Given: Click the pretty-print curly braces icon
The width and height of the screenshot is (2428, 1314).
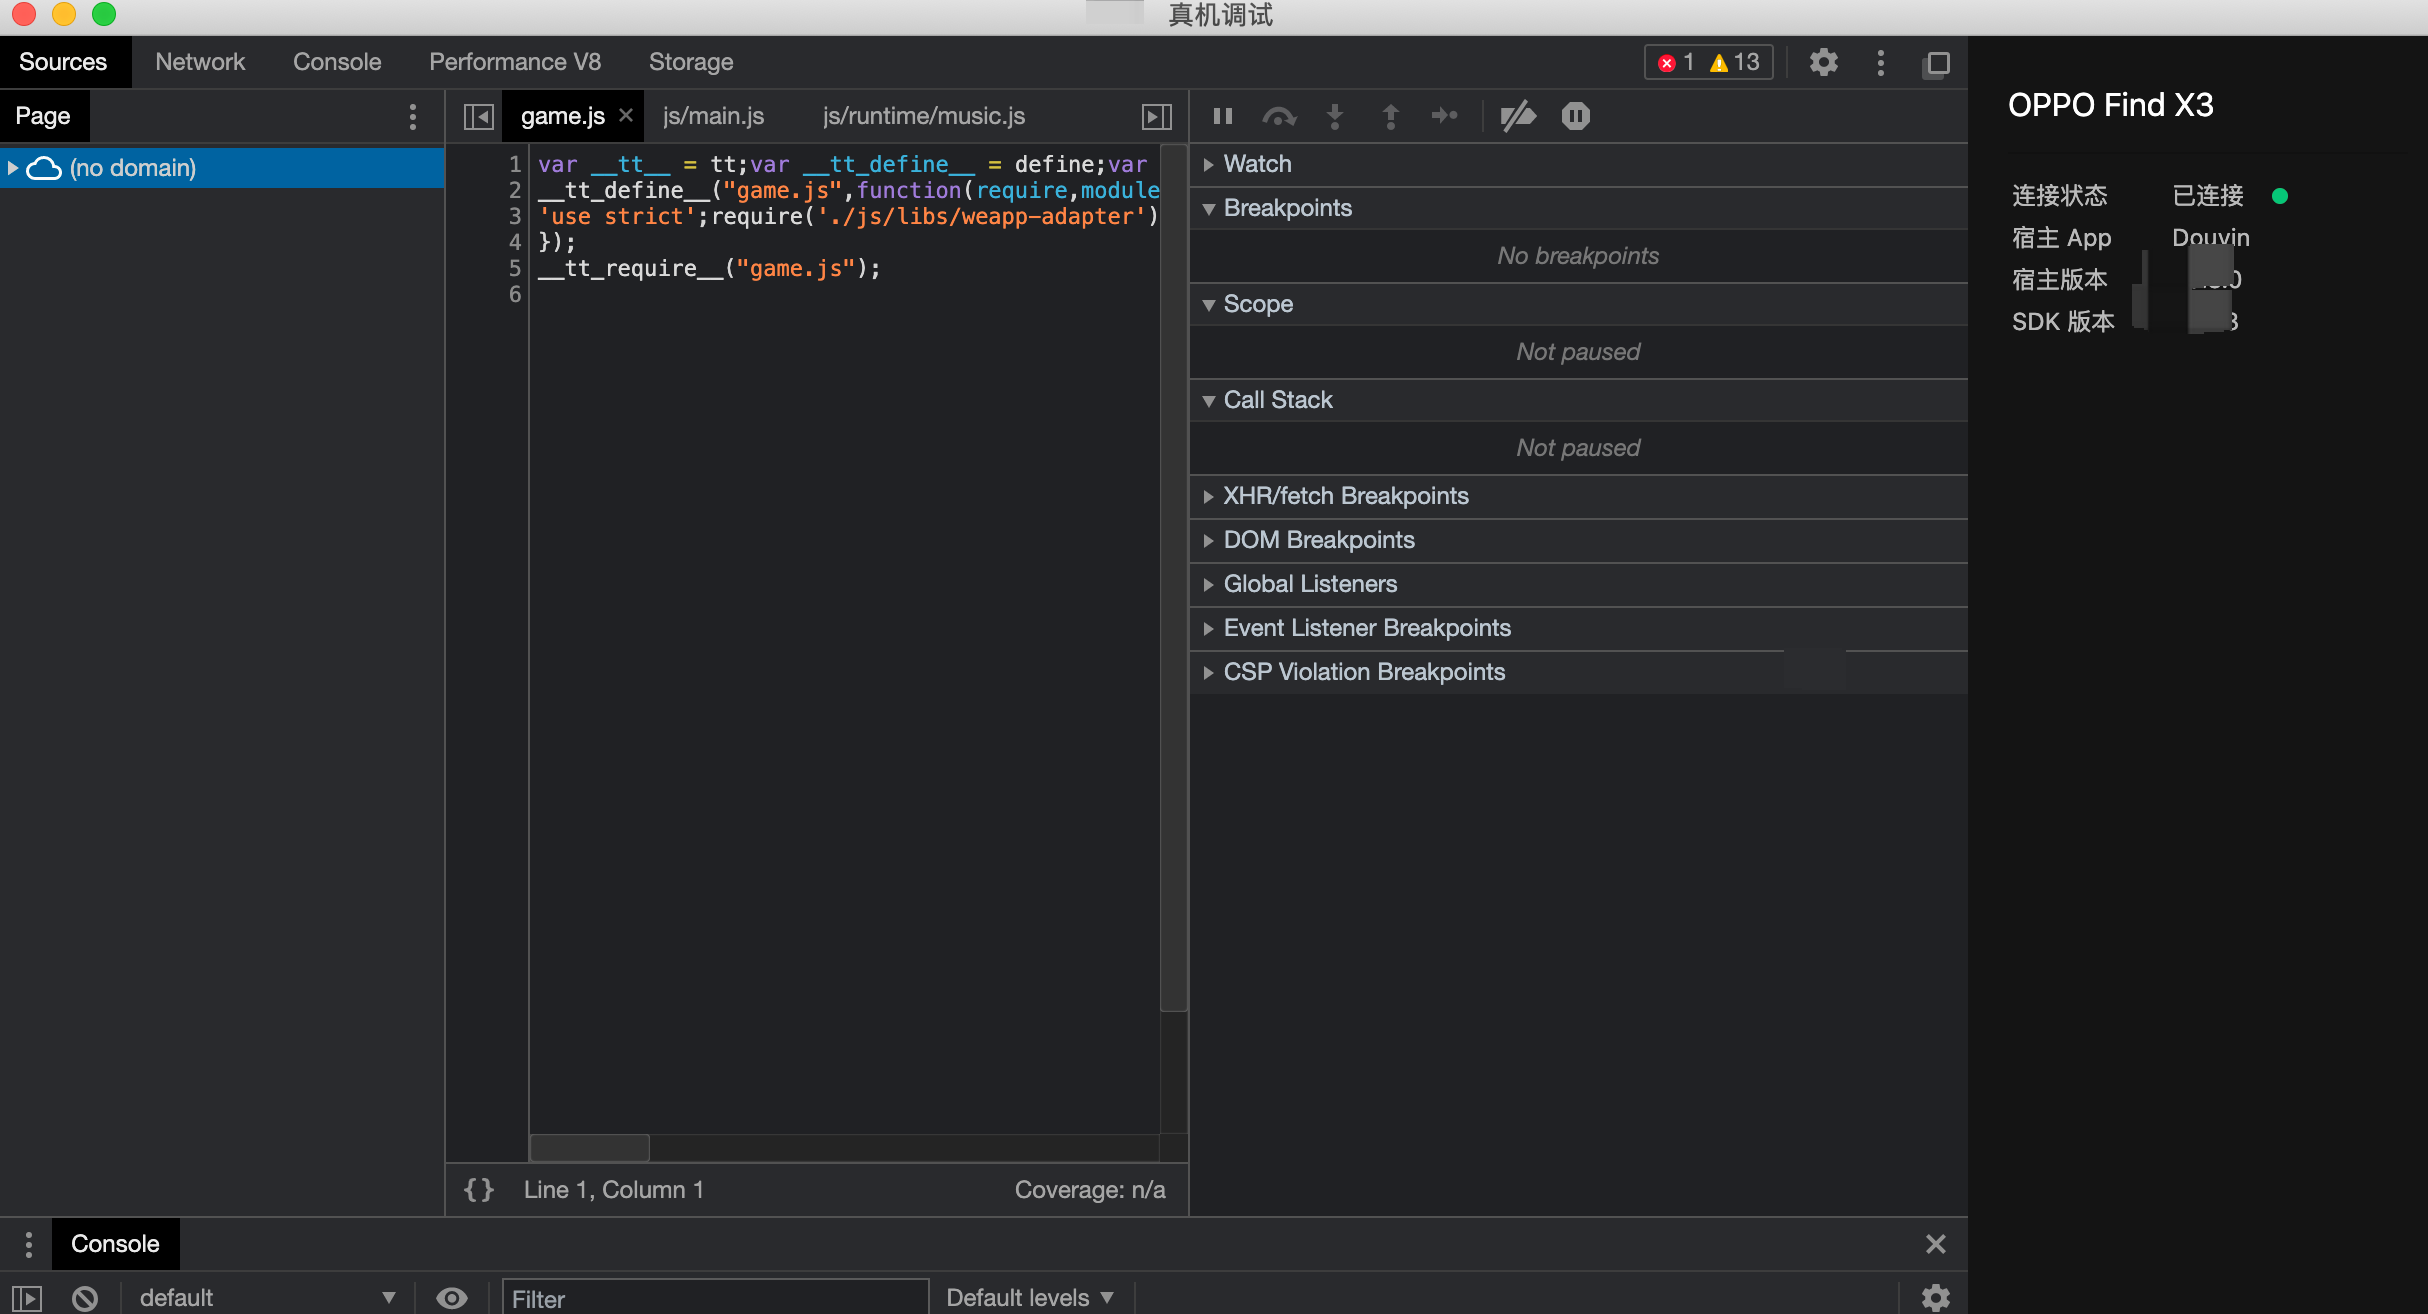Looking at the screenshot, I should [x=479, y=1189].
